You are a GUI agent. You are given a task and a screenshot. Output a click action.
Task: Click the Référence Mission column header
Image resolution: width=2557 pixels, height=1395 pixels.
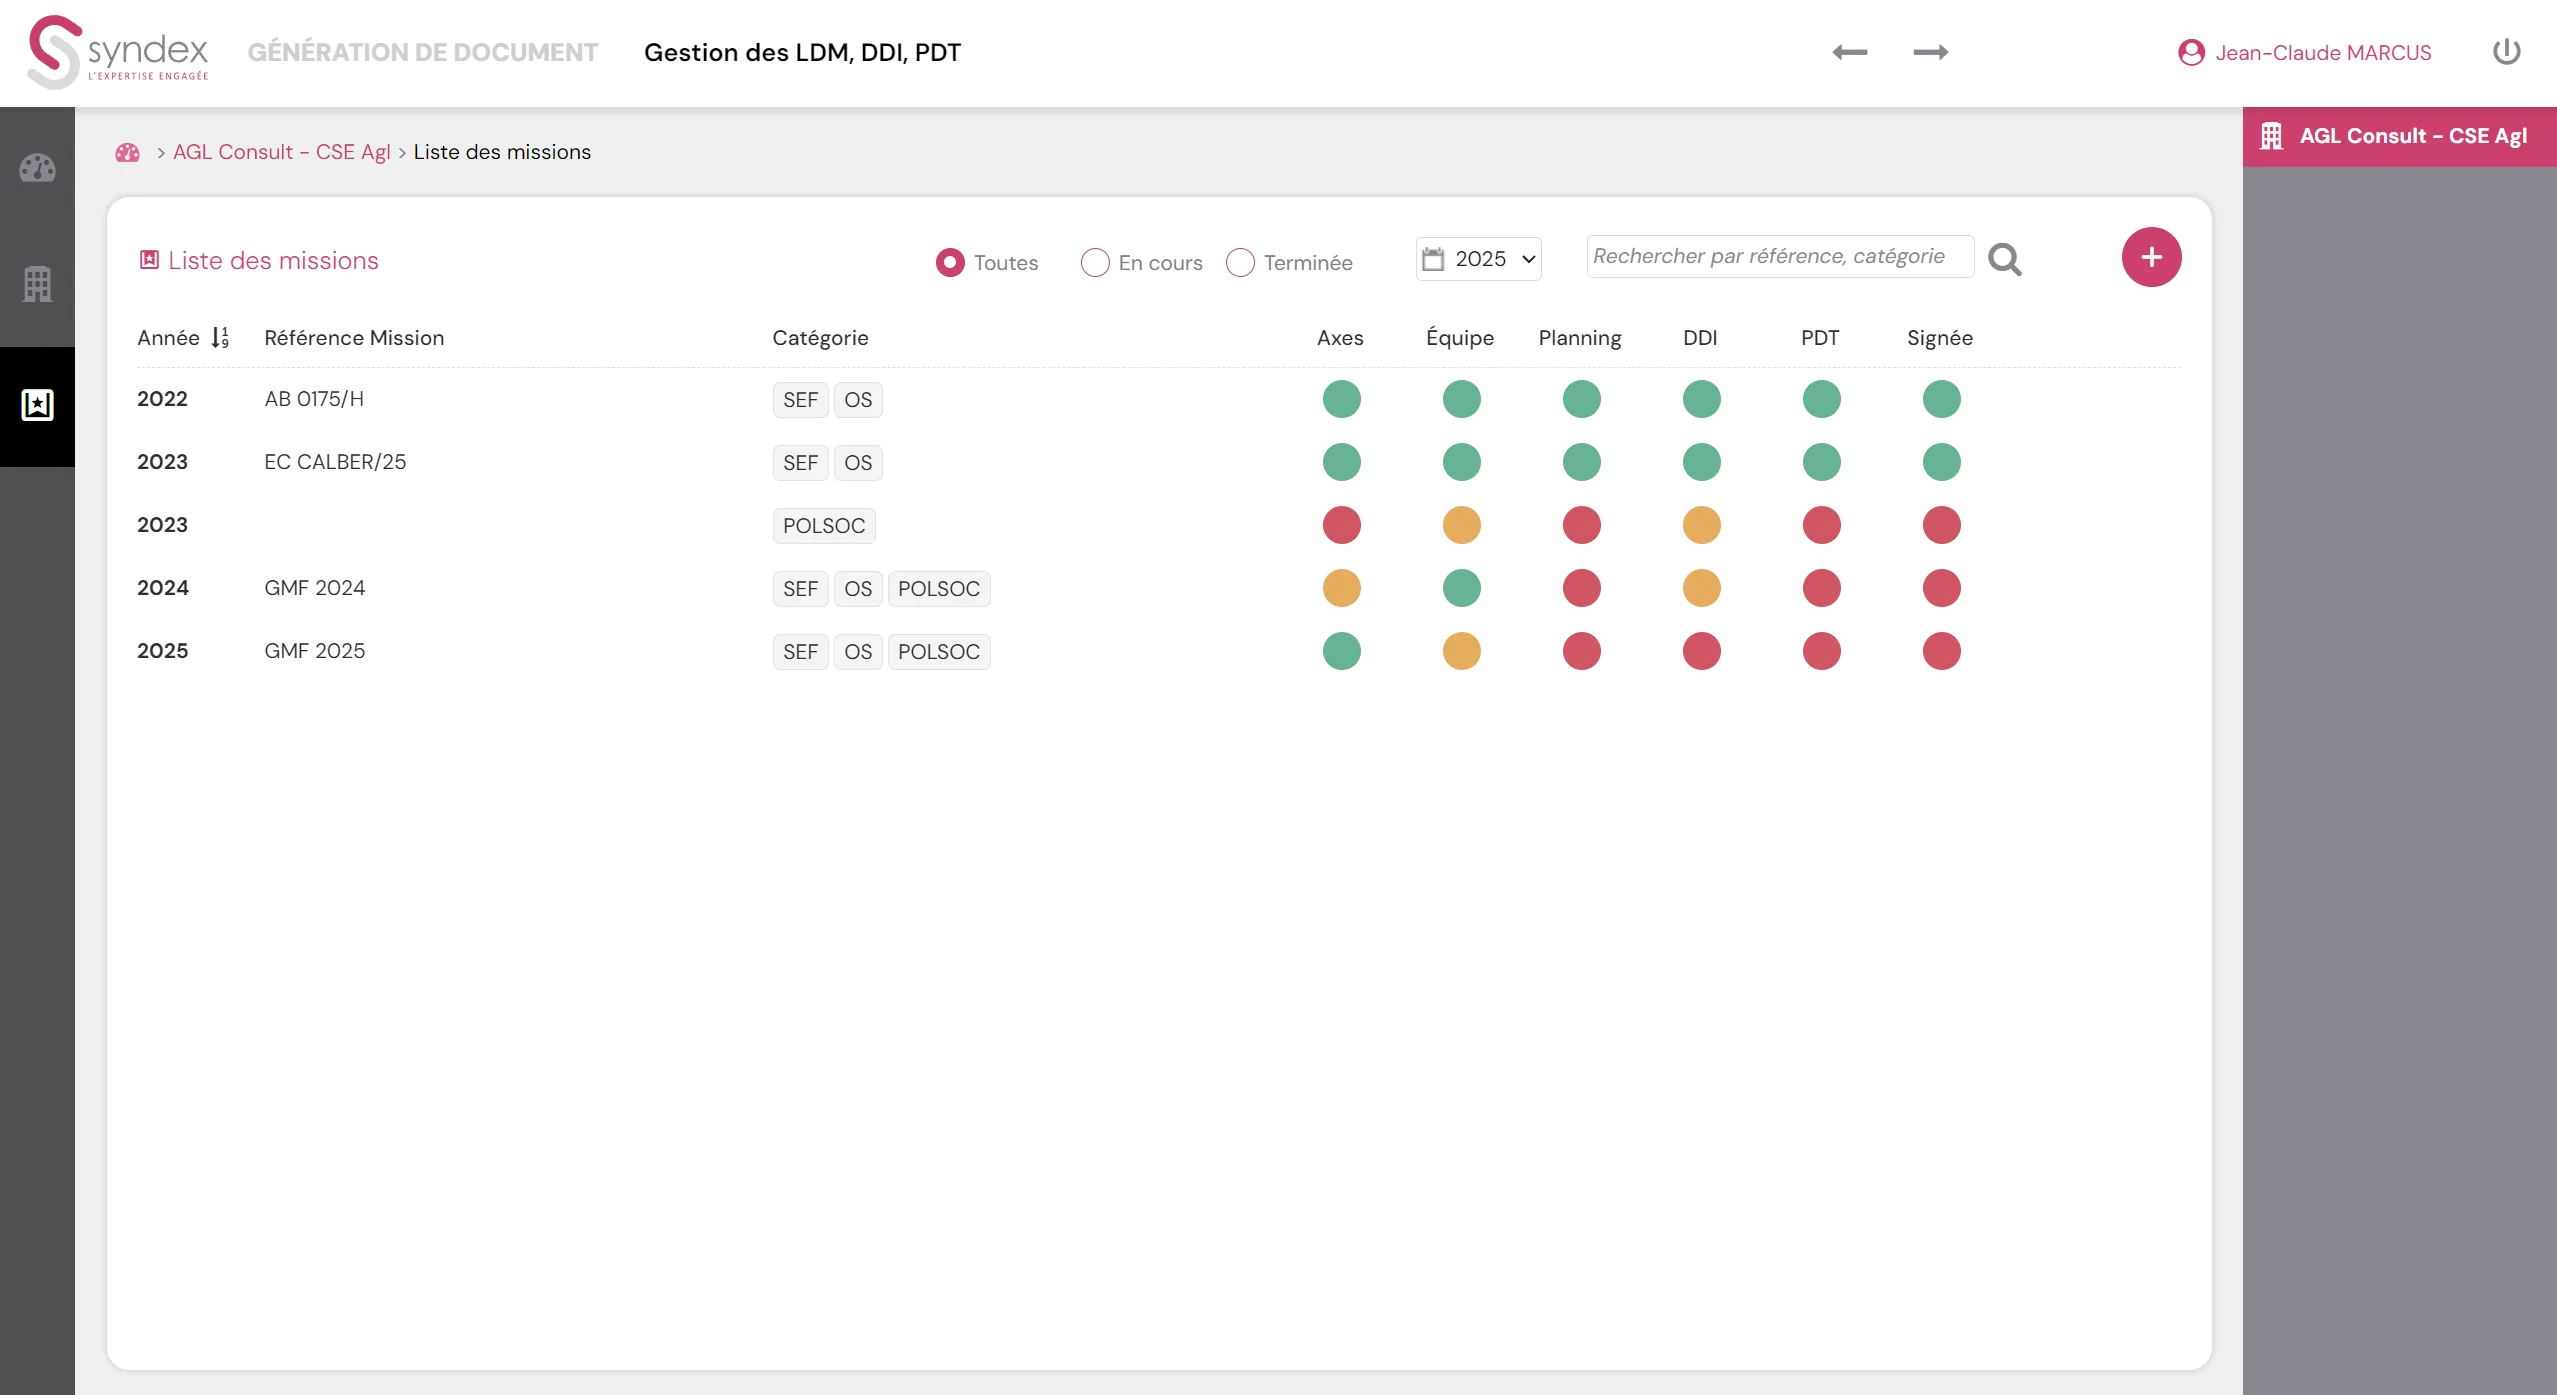click(354, 338)
